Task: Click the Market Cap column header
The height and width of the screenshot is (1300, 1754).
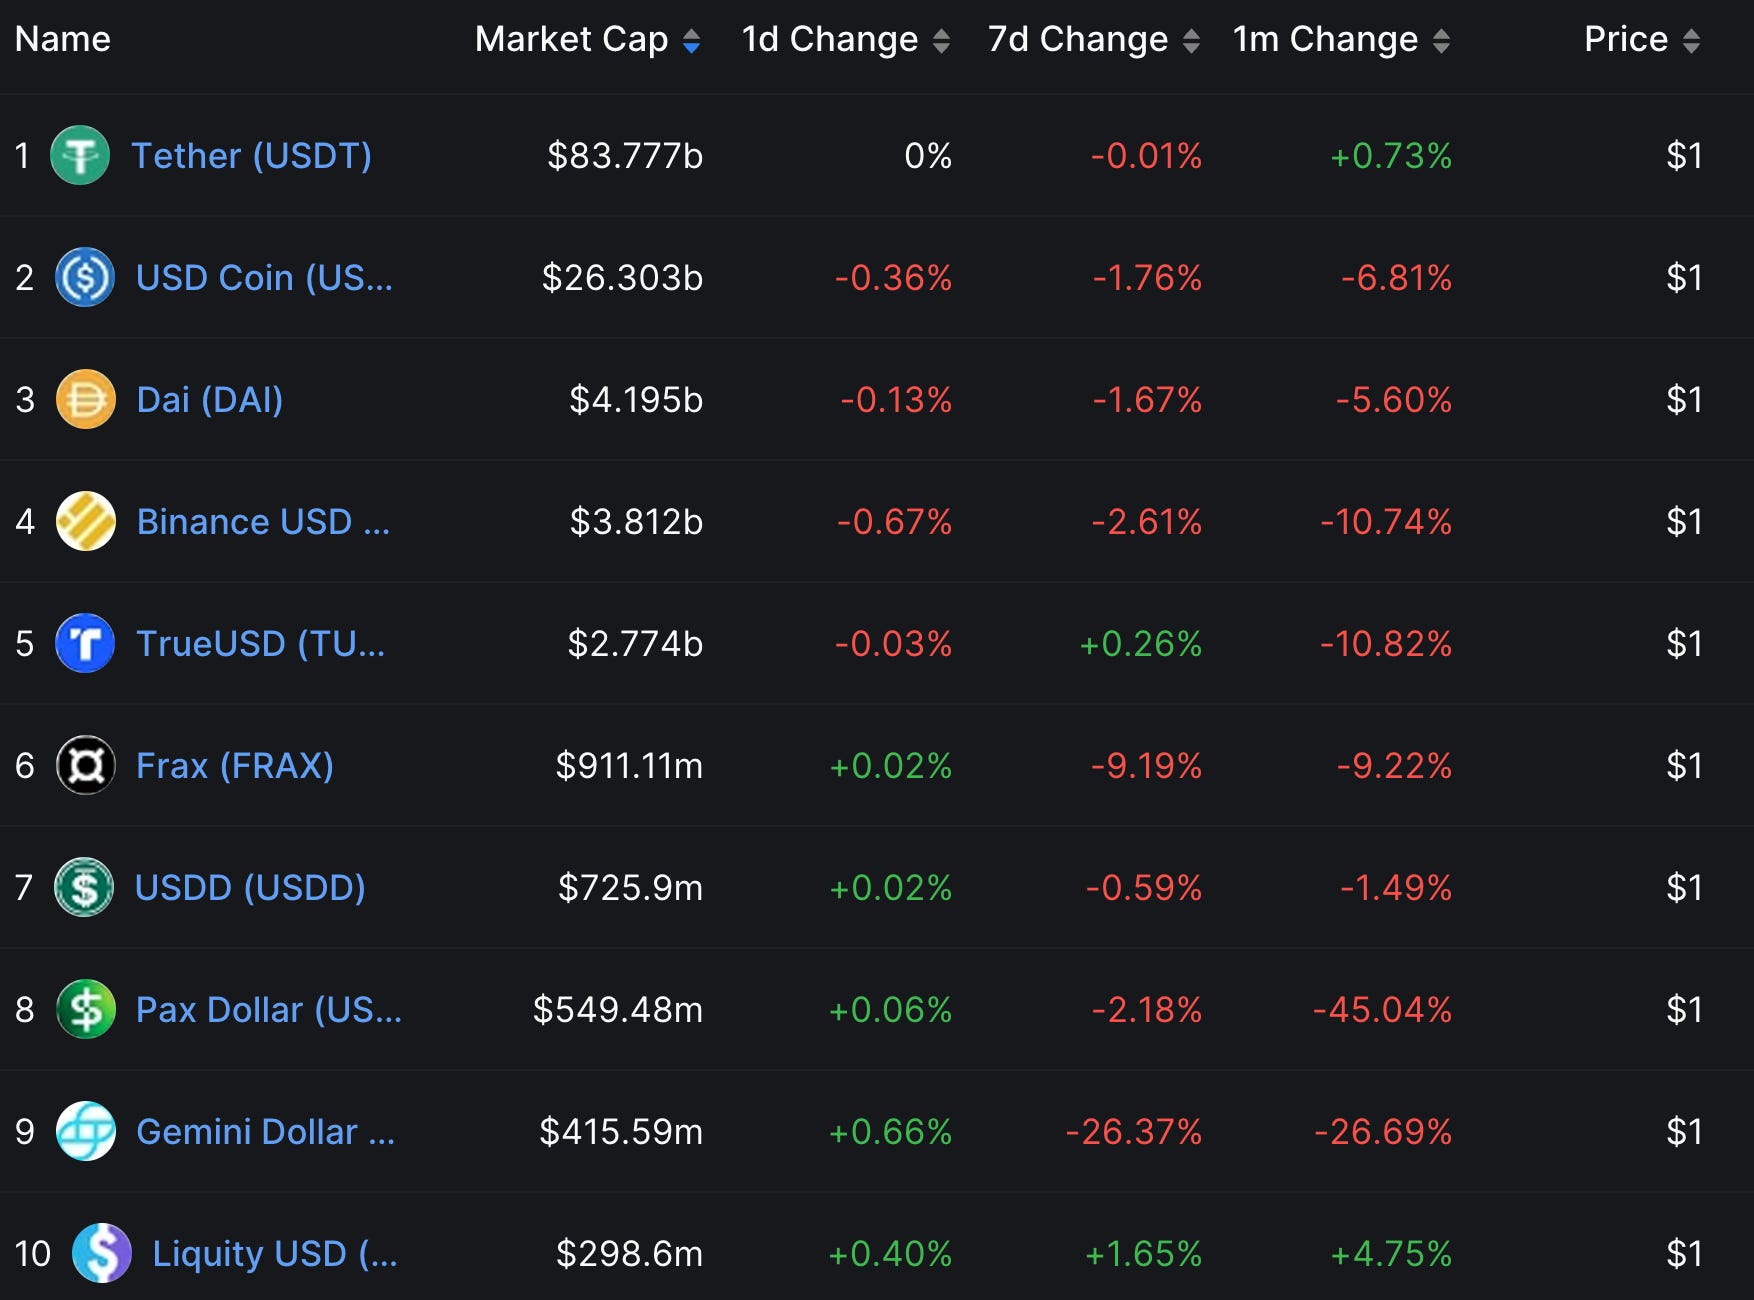Action: 571,40
